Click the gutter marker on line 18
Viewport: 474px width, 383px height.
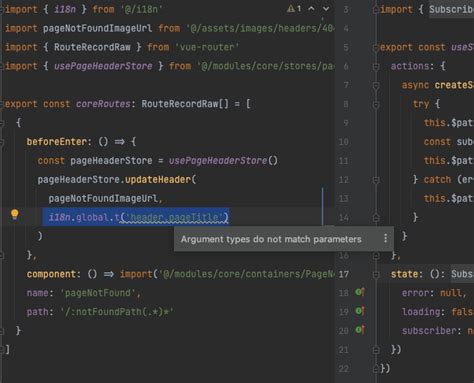(x=360, y=292)
